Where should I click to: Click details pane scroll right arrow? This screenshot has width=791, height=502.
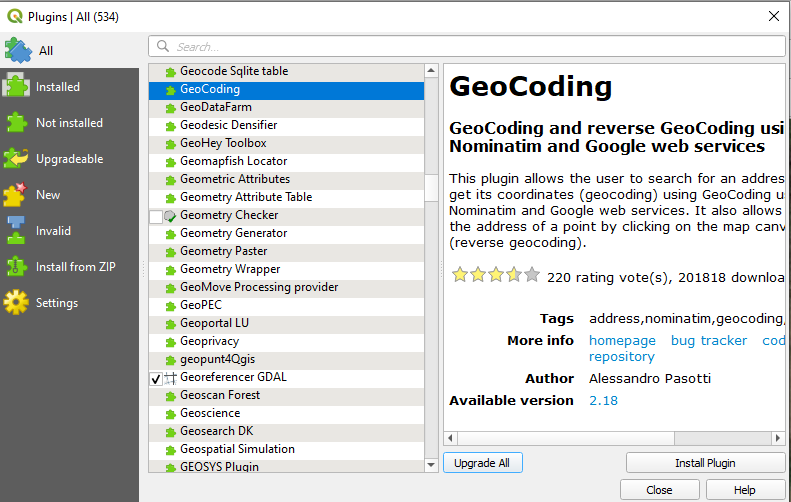(778, 438)
